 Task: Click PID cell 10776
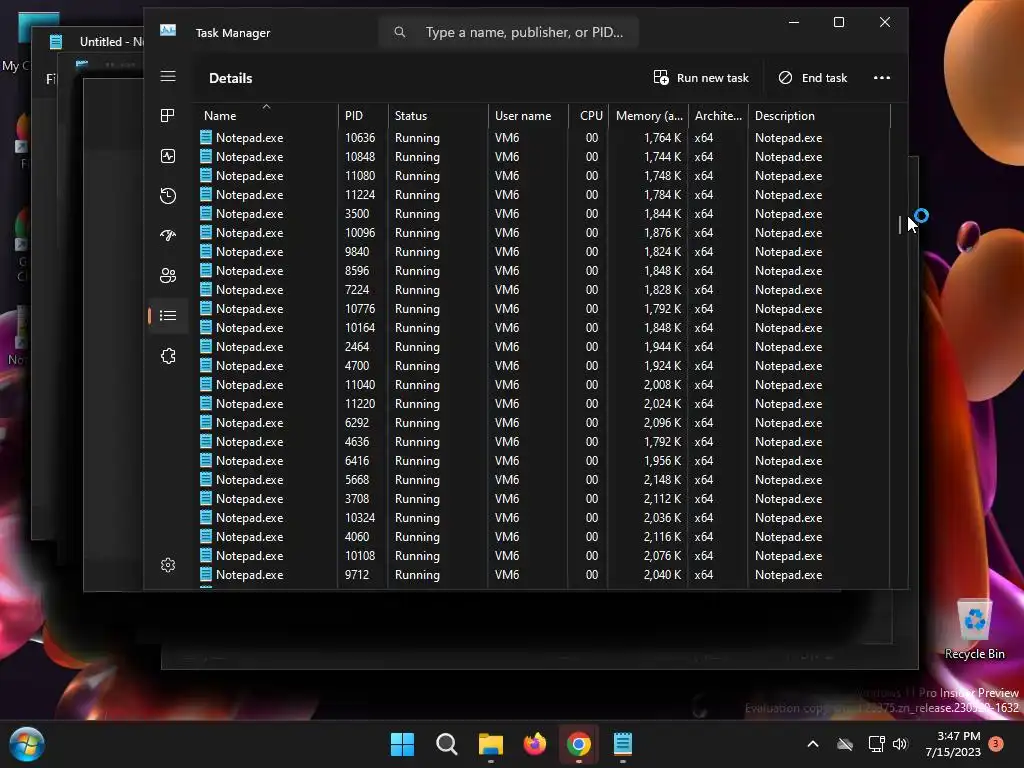click(x=360, y=308)
